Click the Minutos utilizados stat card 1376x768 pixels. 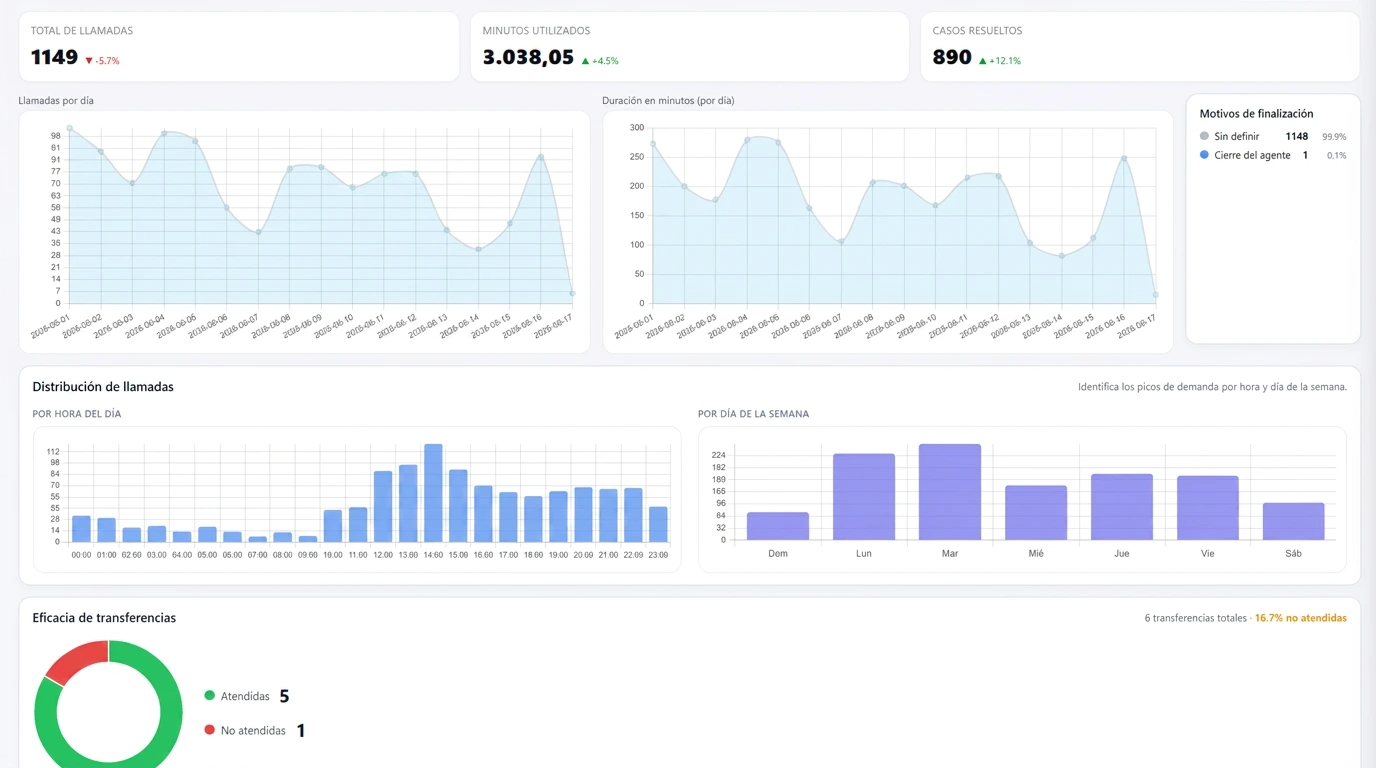click(690, 47)
